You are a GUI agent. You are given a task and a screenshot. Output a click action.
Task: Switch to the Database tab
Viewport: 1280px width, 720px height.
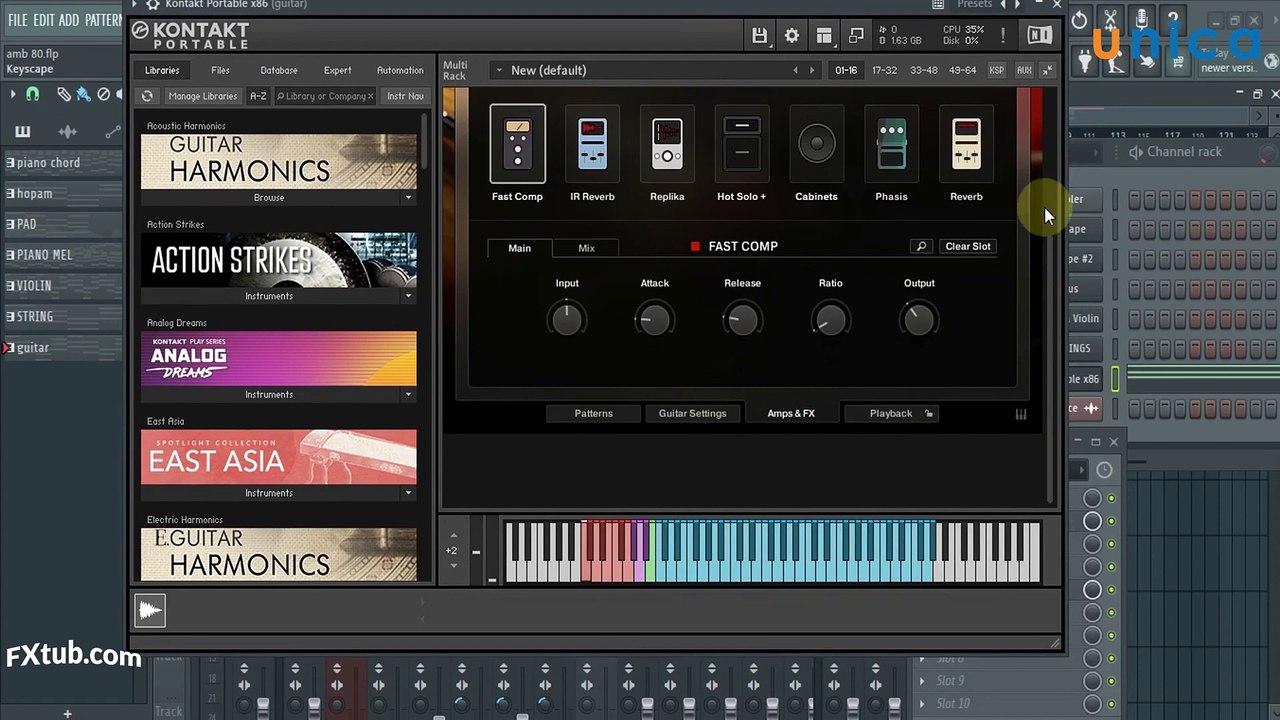[x=279, y=70]
